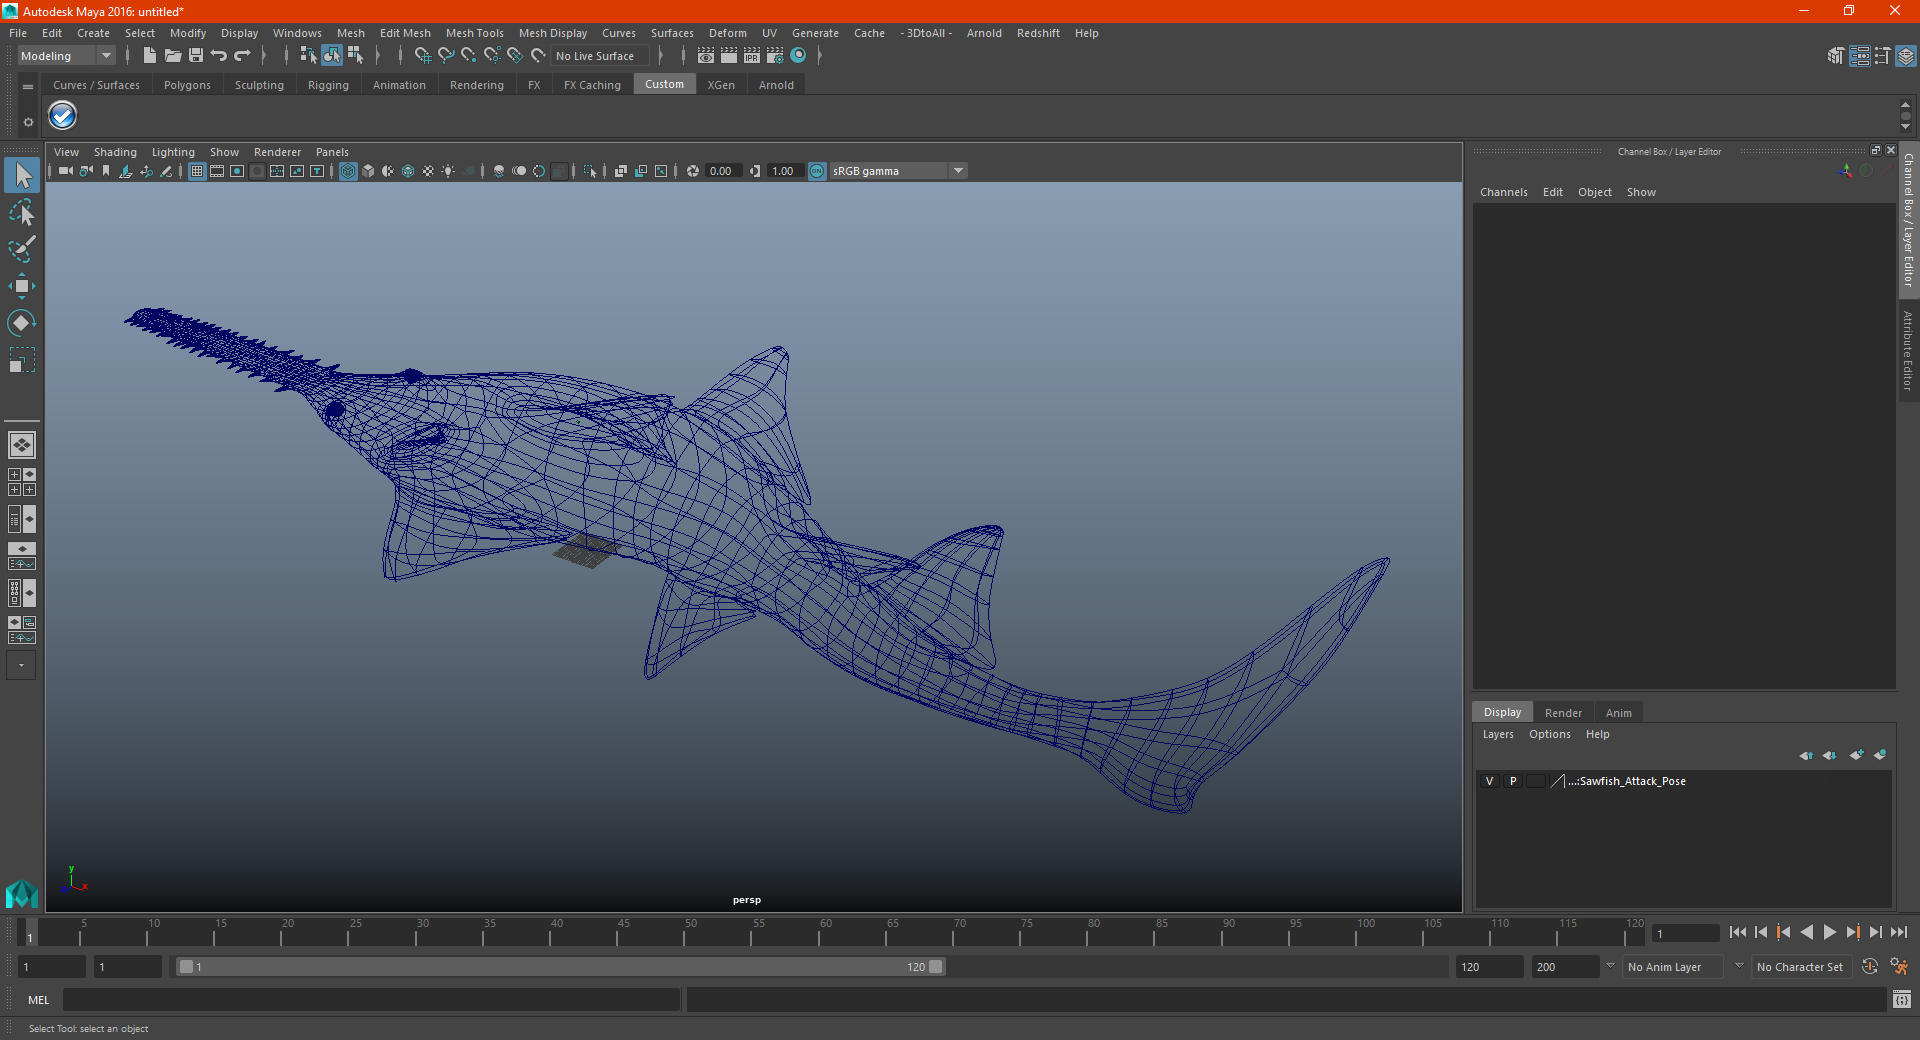
Task: Select the Lasso selection tool
Action: pyautogui.click(x=22, y=213)
